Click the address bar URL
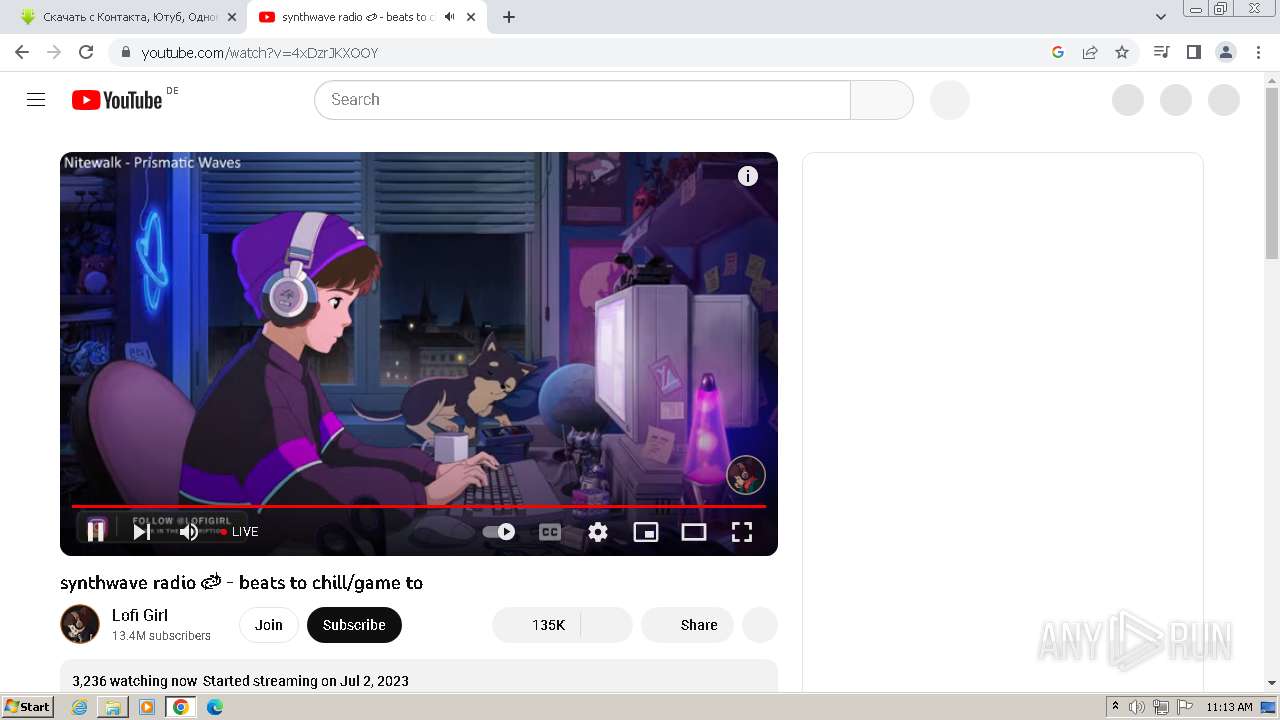1280x720 pixels. coord(260,53)
